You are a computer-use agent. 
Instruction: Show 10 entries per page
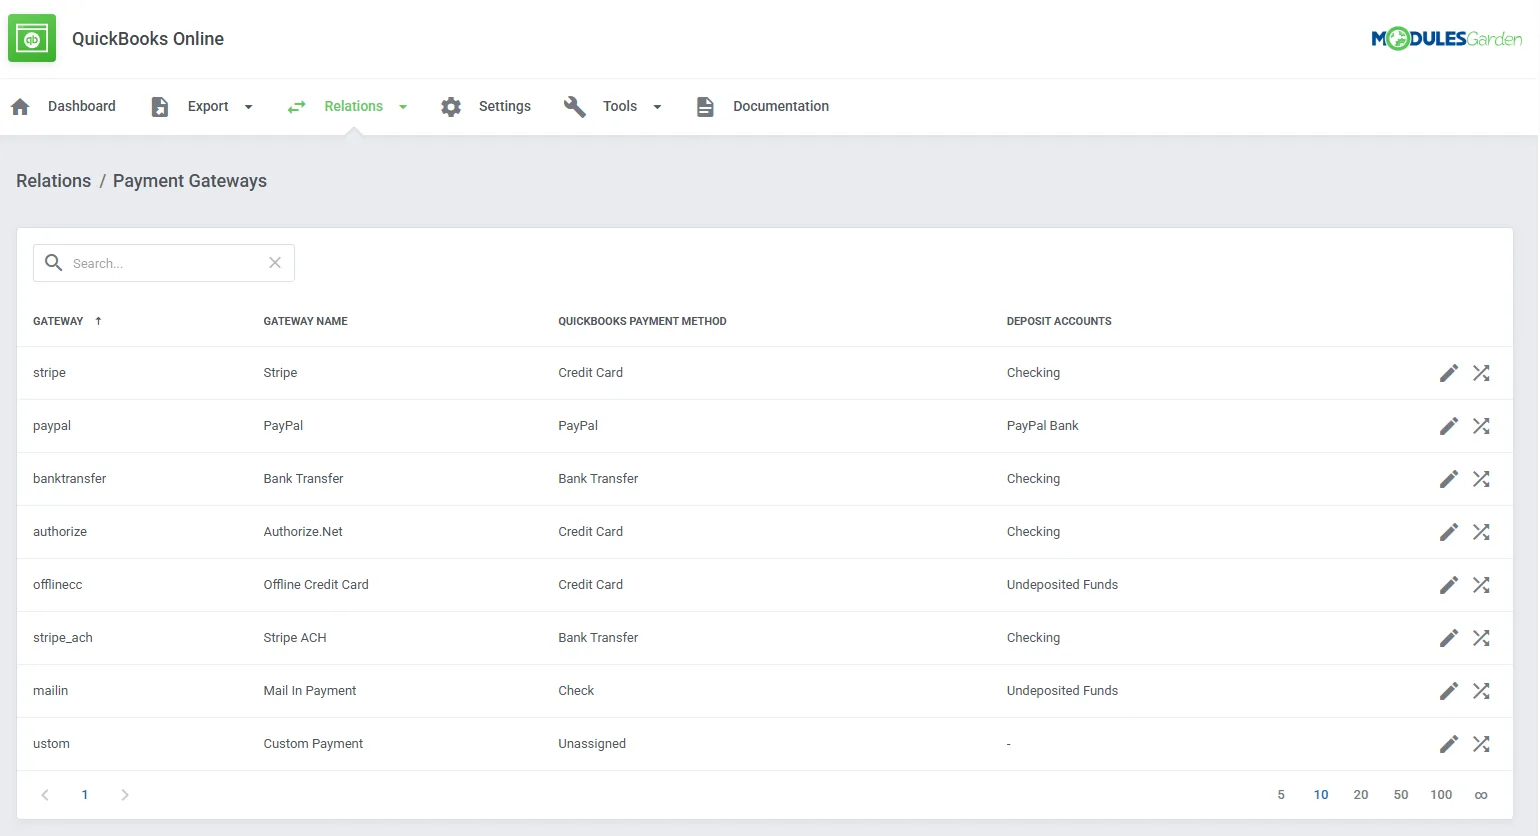(1321, 795)
